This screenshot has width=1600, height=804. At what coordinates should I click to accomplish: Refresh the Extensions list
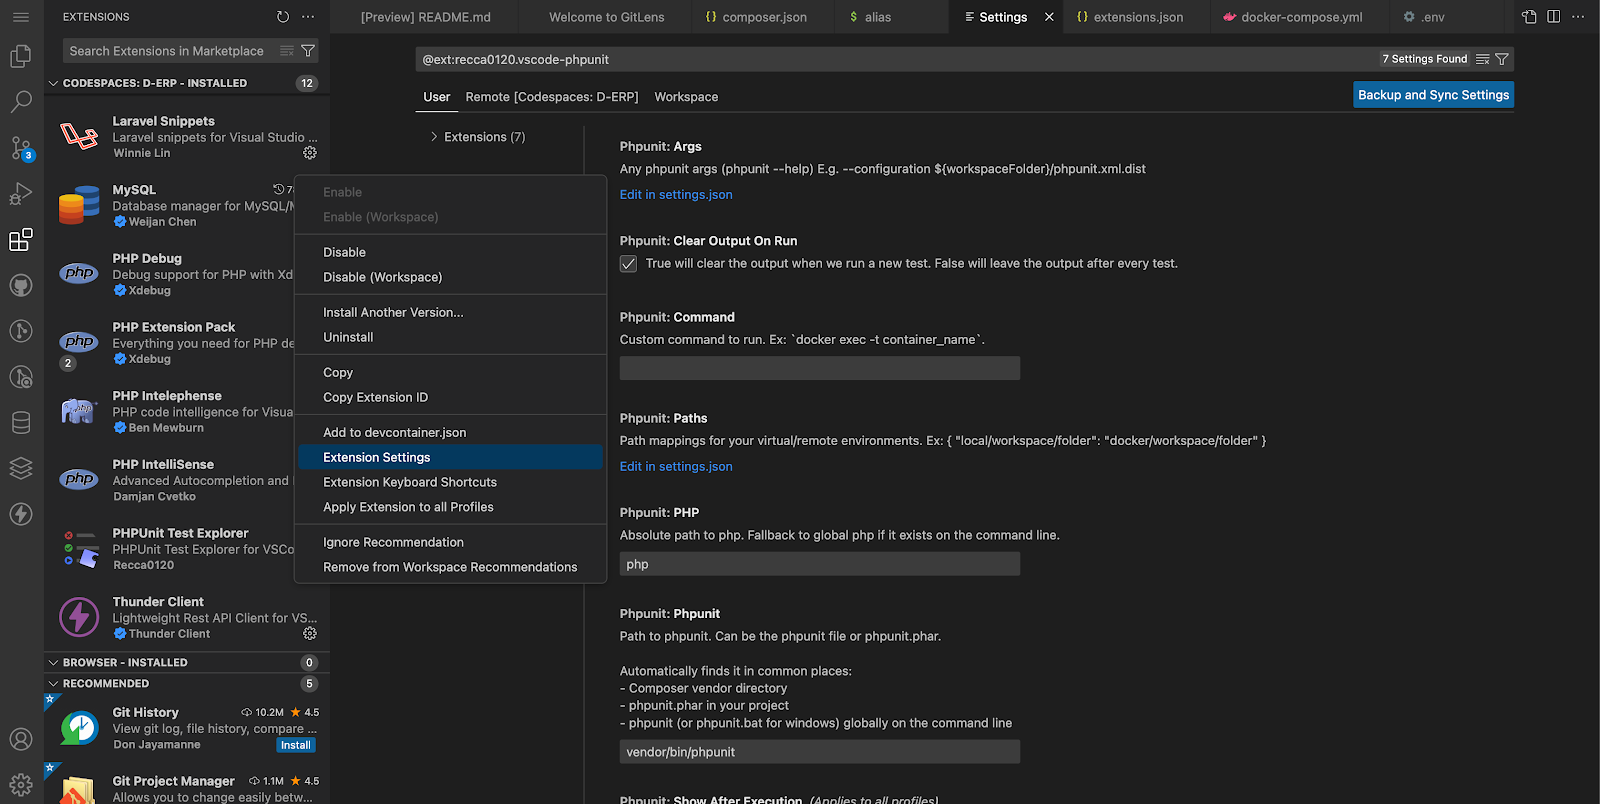pyautogui.click(x=283, y=17)
